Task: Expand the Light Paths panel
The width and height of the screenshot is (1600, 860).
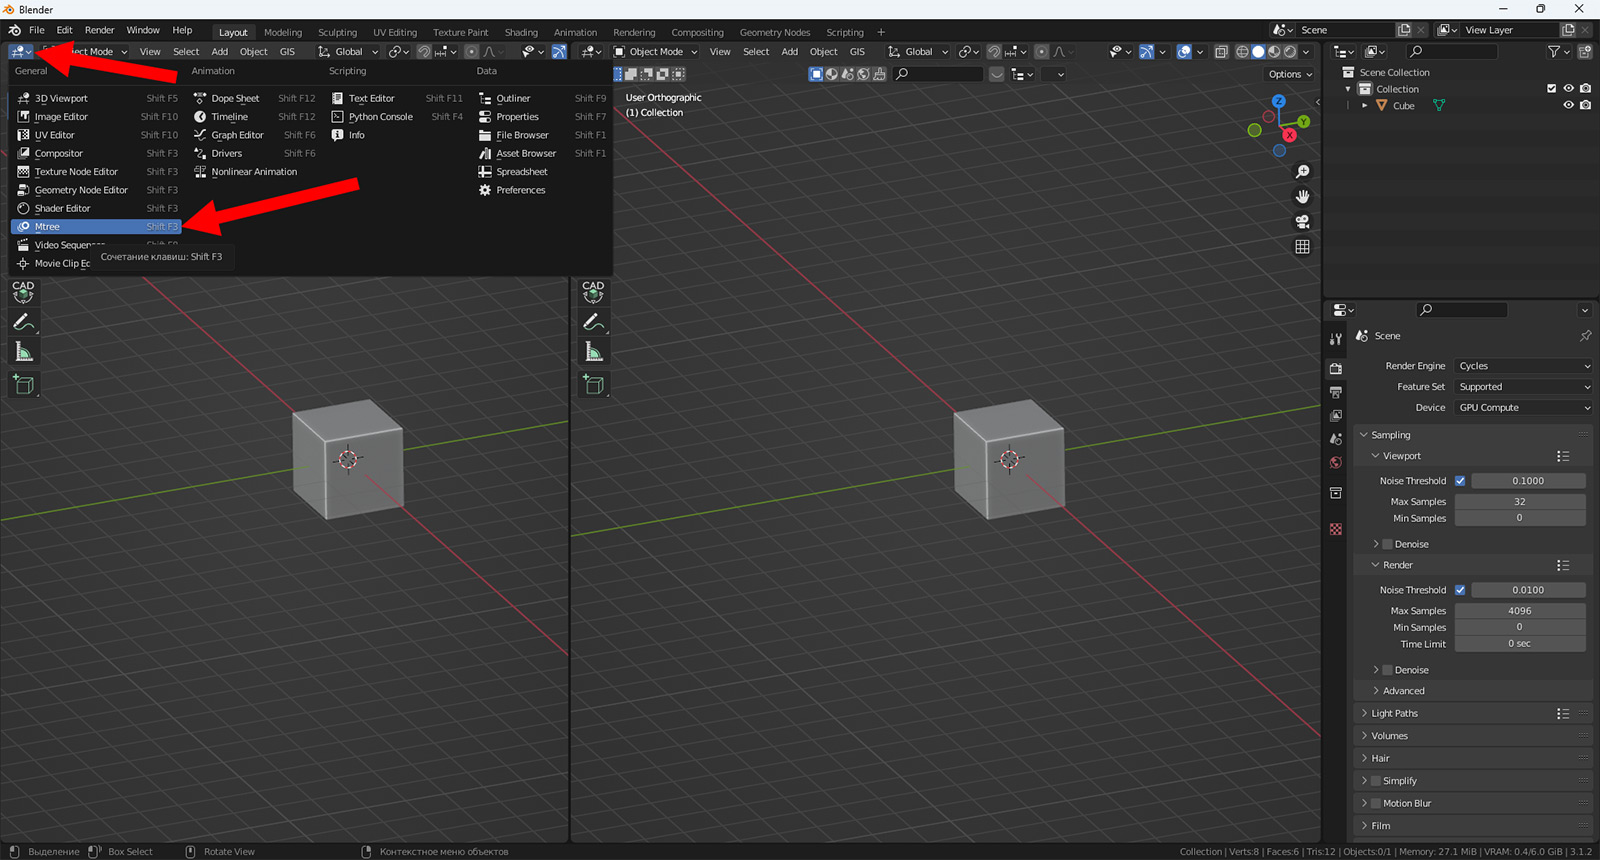Action: [1394, 714]
